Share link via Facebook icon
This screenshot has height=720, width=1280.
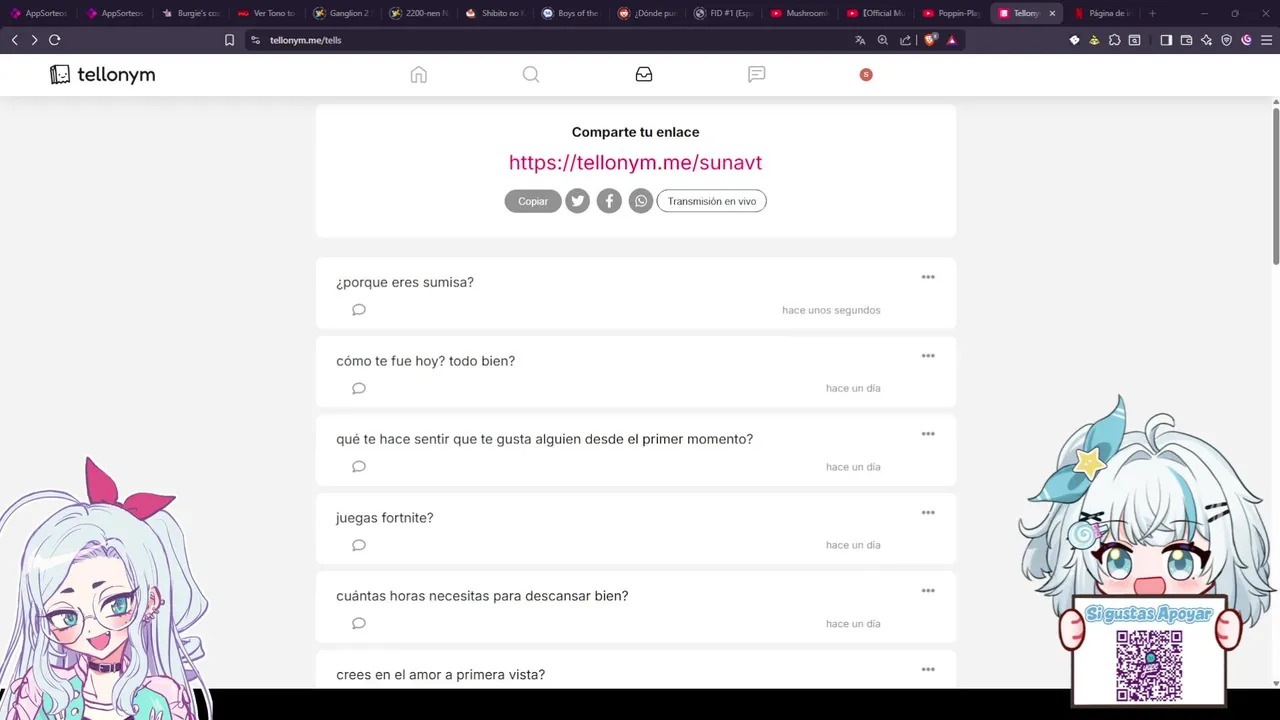coord(609,201)
